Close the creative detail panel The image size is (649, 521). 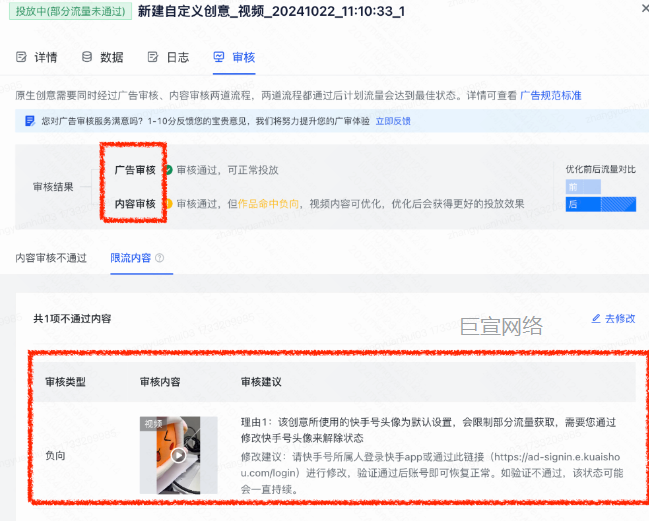click(645, 8)
